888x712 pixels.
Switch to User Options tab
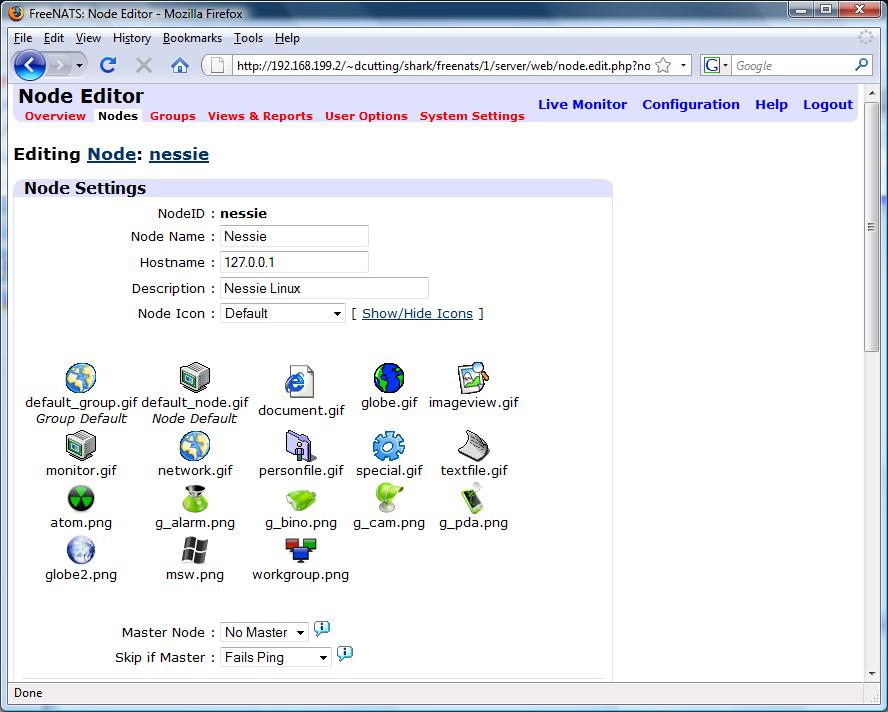[366, 116]
